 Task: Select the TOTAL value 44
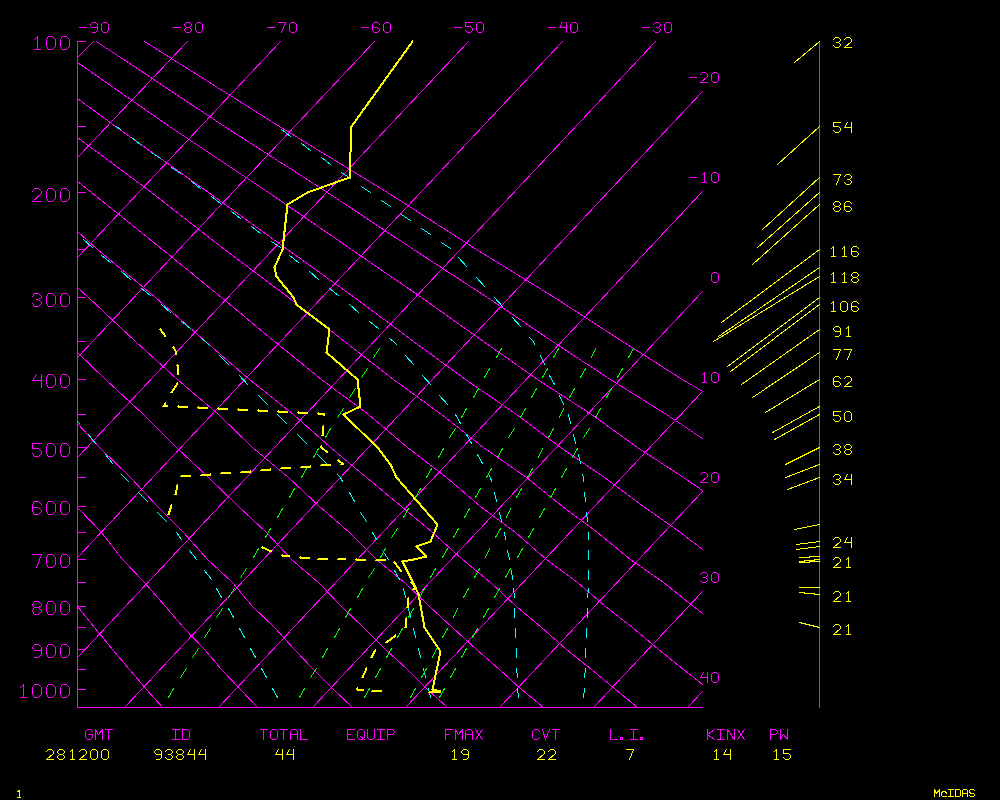(x=284, y=755)
